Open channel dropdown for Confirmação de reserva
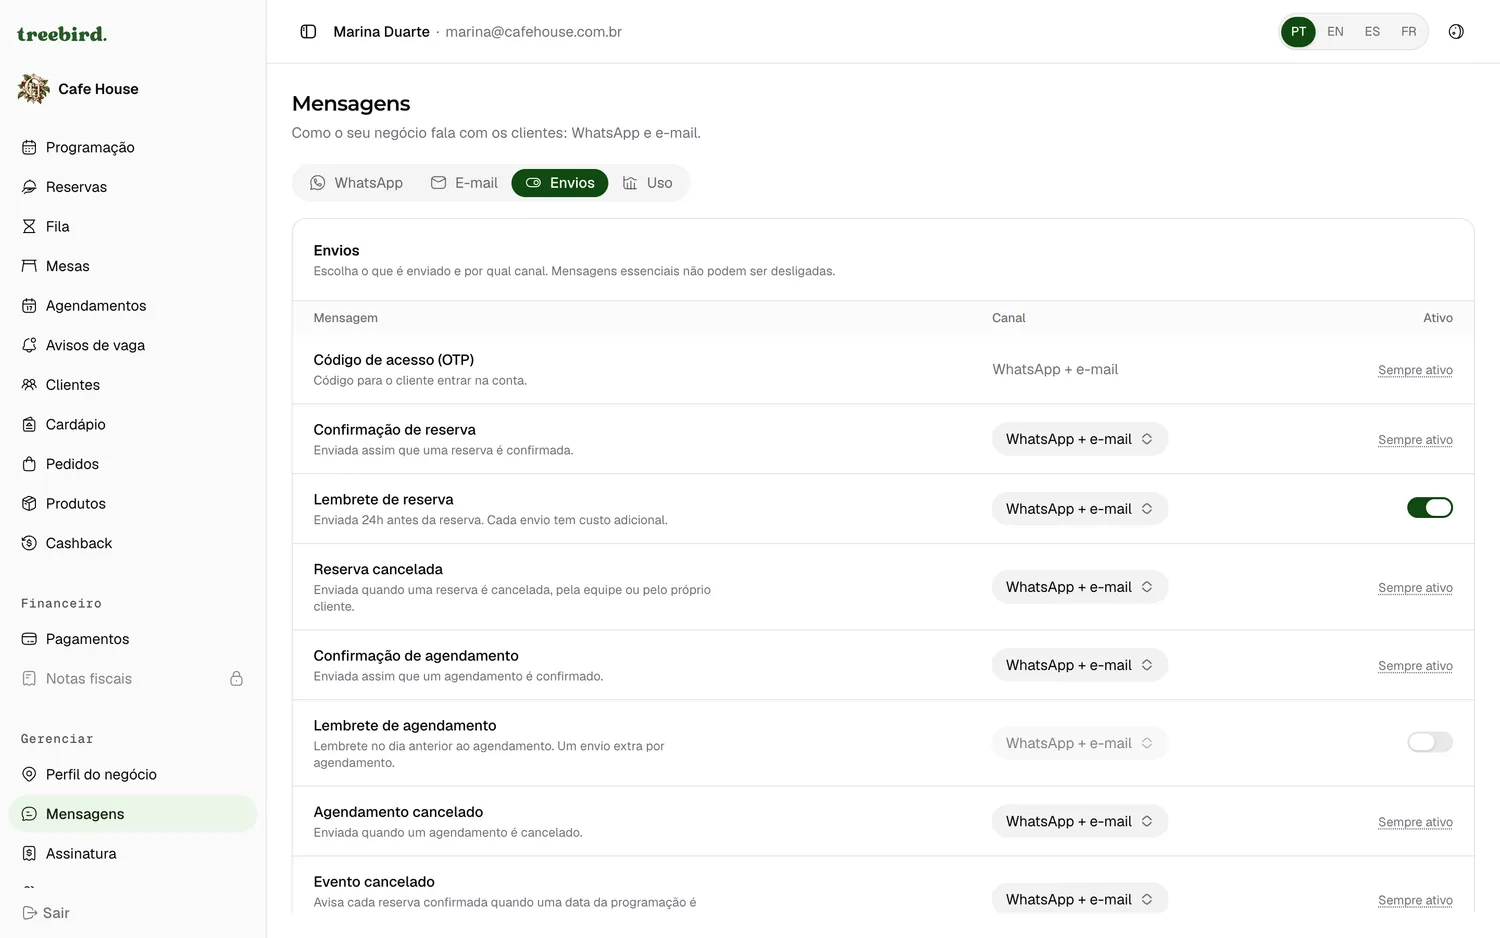Image resolution: width=1500 pixels, height=938 pixels. 1080,439
